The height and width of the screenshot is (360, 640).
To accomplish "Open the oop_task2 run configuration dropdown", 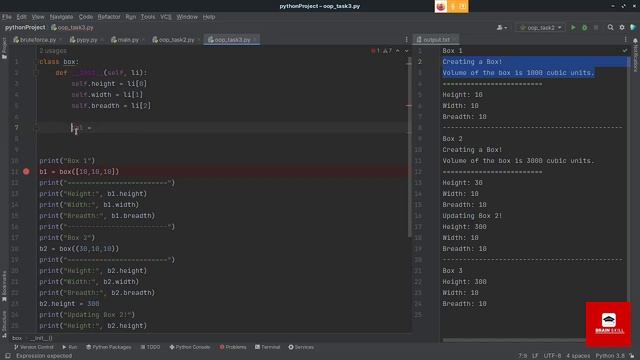I will 541,27.
